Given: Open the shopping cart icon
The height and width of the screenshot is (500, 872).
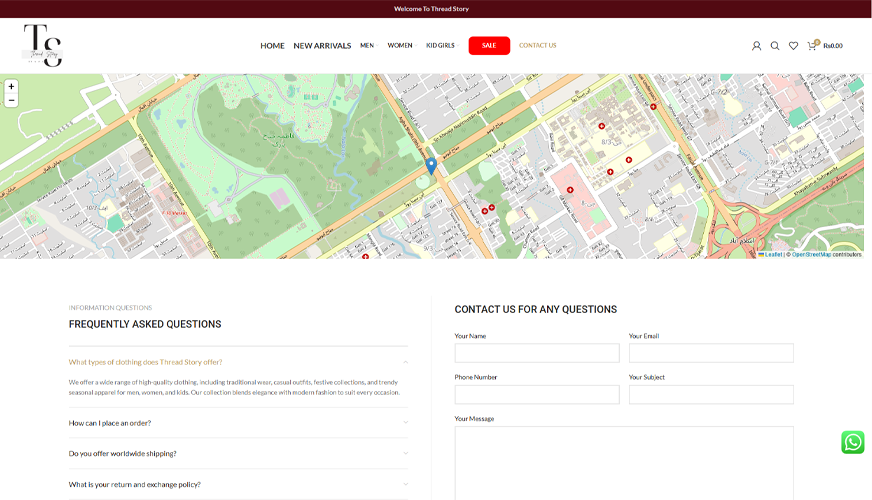Looking at the screenshot, I should (812, 46).
